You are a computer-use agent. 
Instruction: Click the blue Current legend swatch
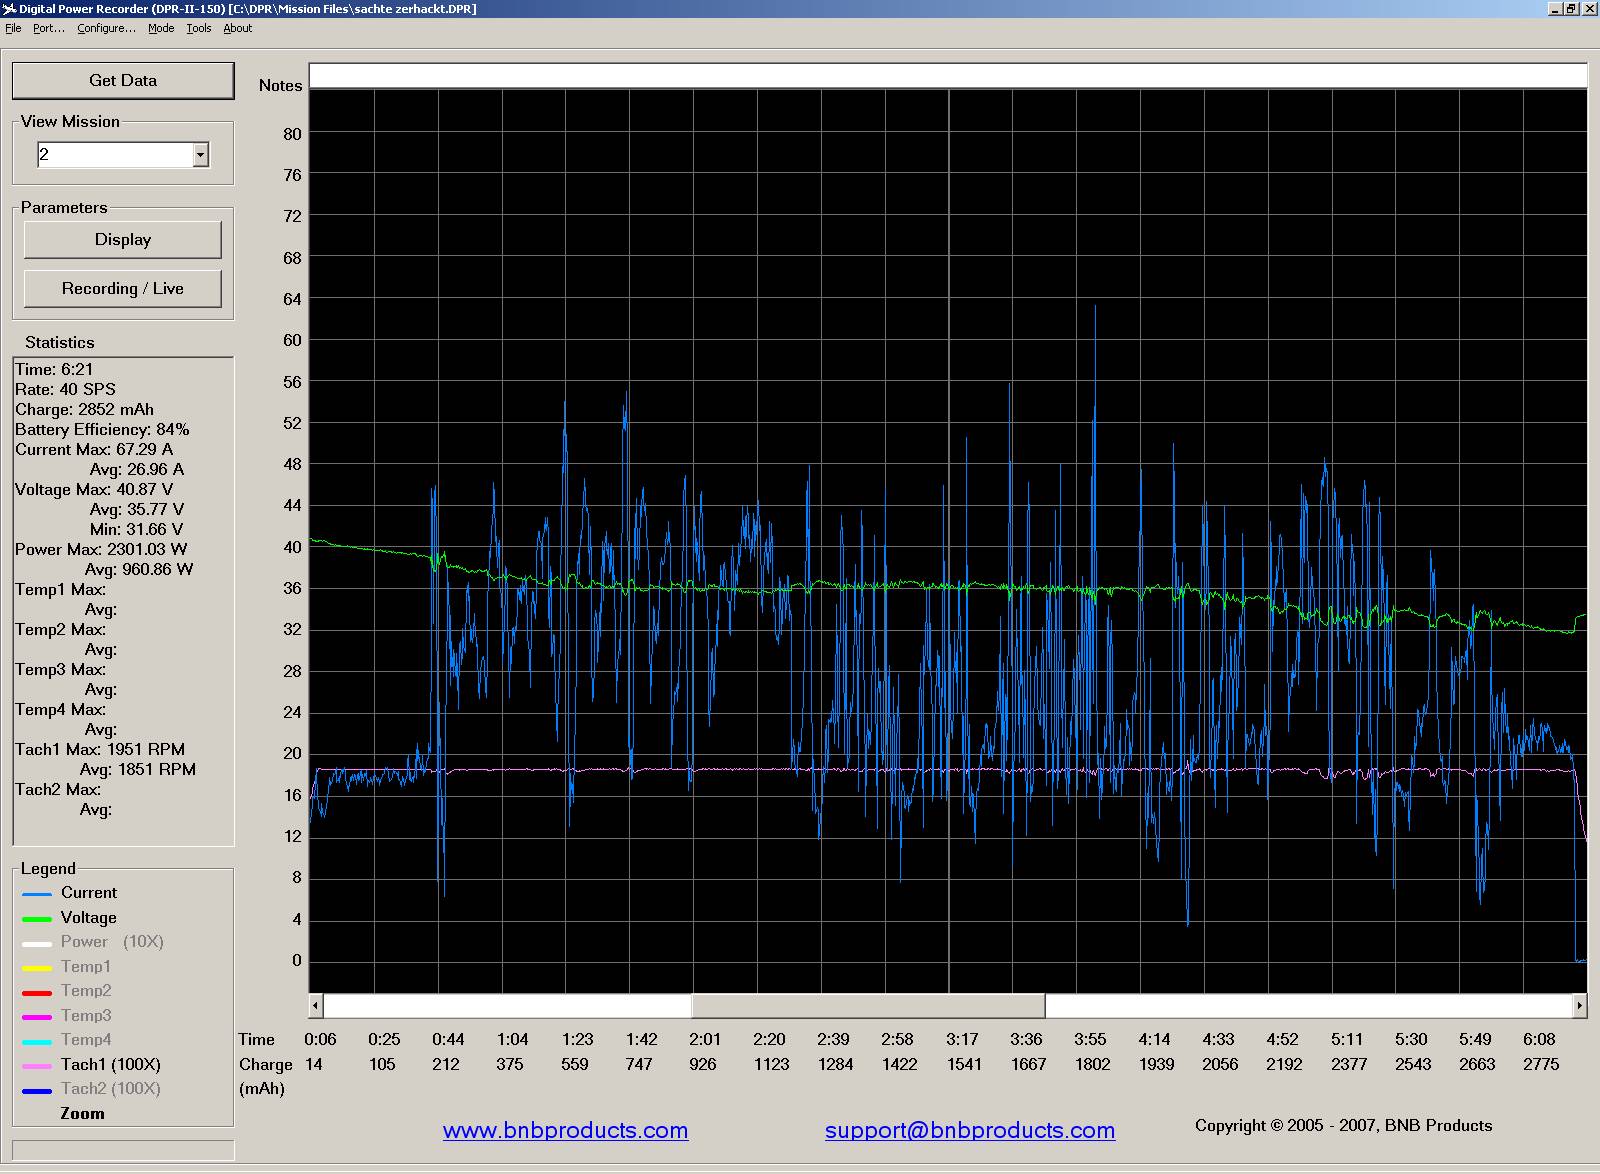[37, 894]
